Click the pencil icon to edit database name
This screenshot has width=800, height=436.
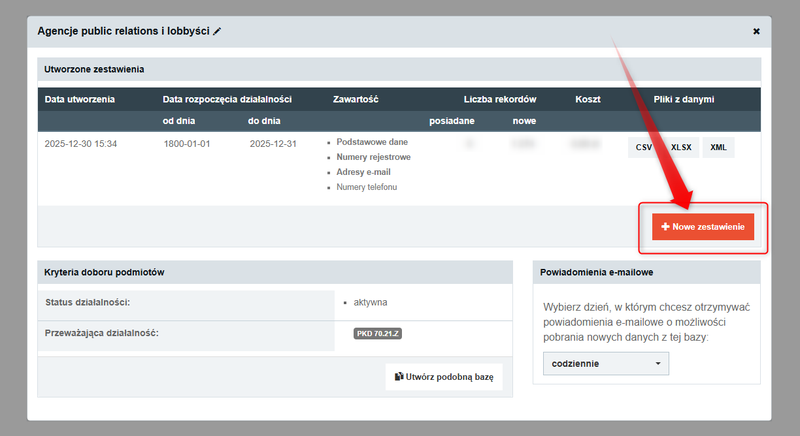[217, 31]
